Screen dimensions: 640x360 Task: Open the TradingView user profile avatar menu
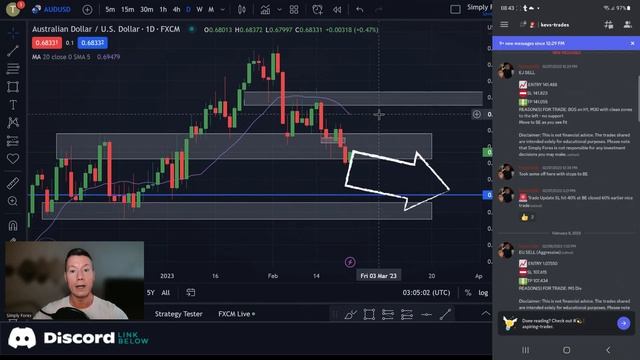tap(13, 9)
